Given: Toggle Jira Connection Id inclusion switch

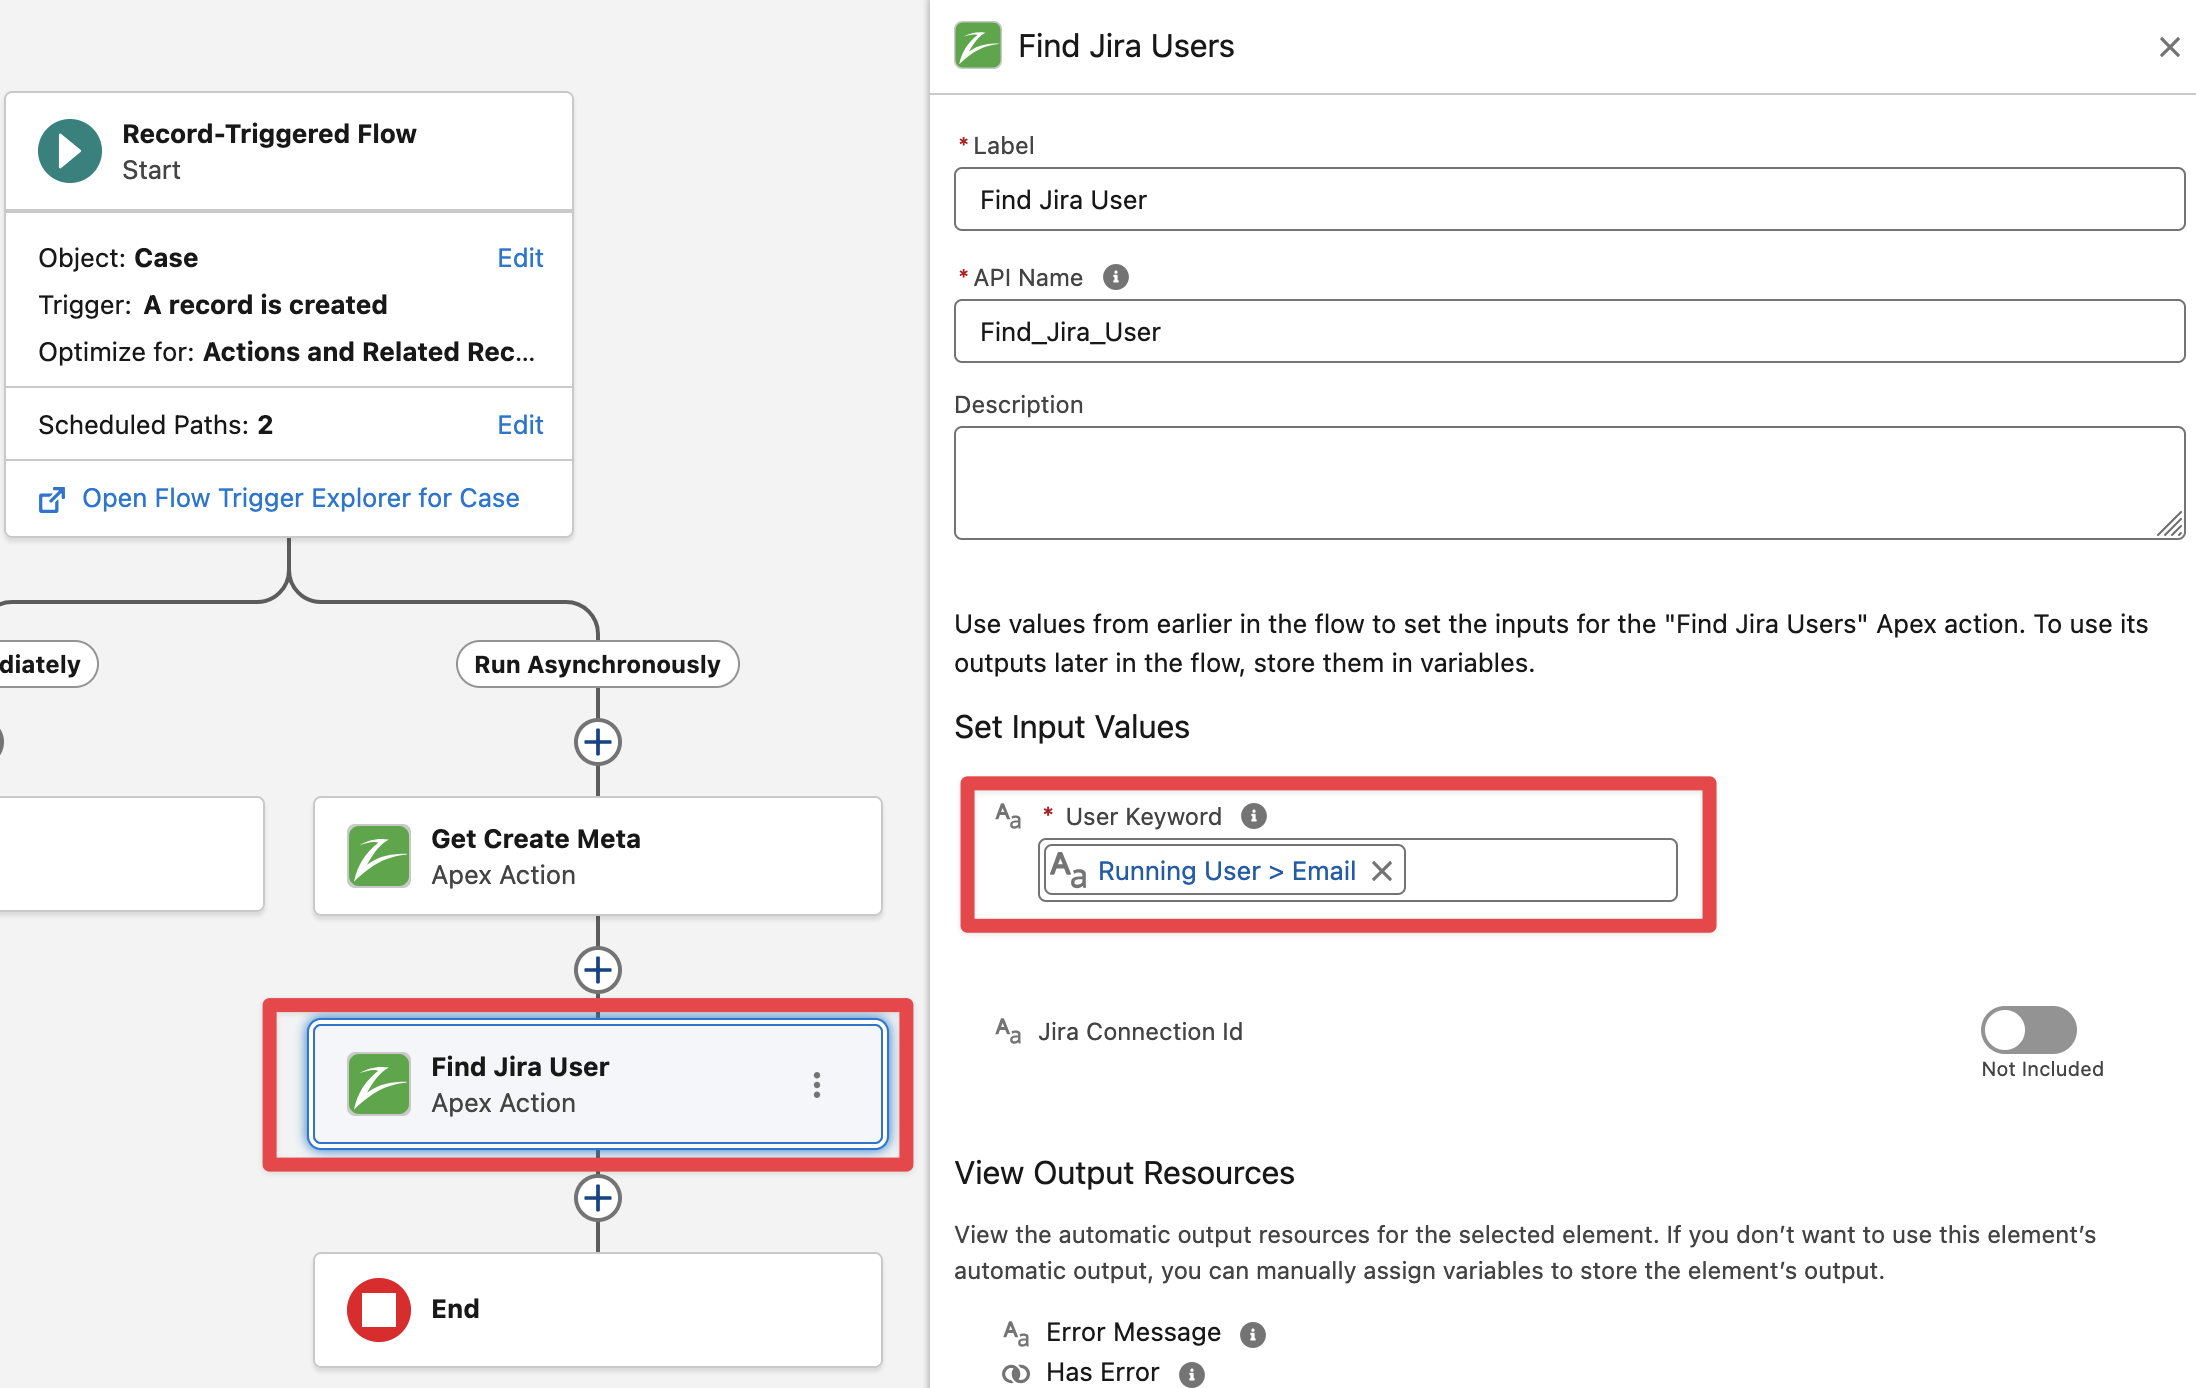Looking at the screenshot, I should click(x=2028, y=1030).
